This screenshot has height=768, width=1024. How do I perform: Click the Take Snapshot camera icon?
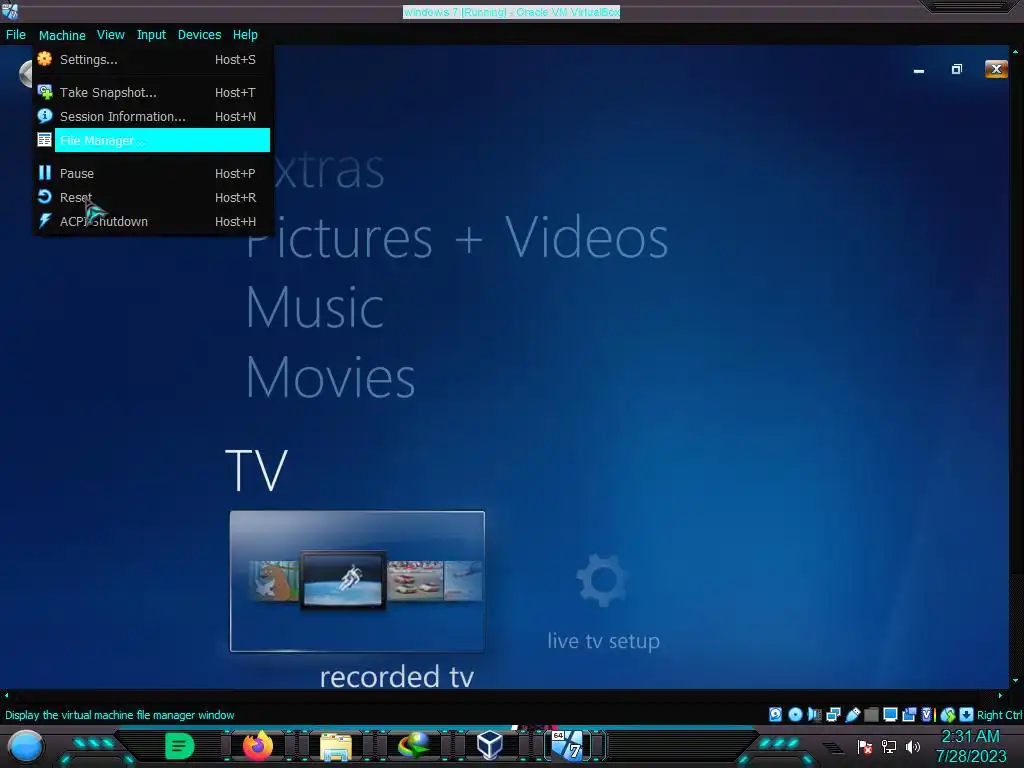44,92
